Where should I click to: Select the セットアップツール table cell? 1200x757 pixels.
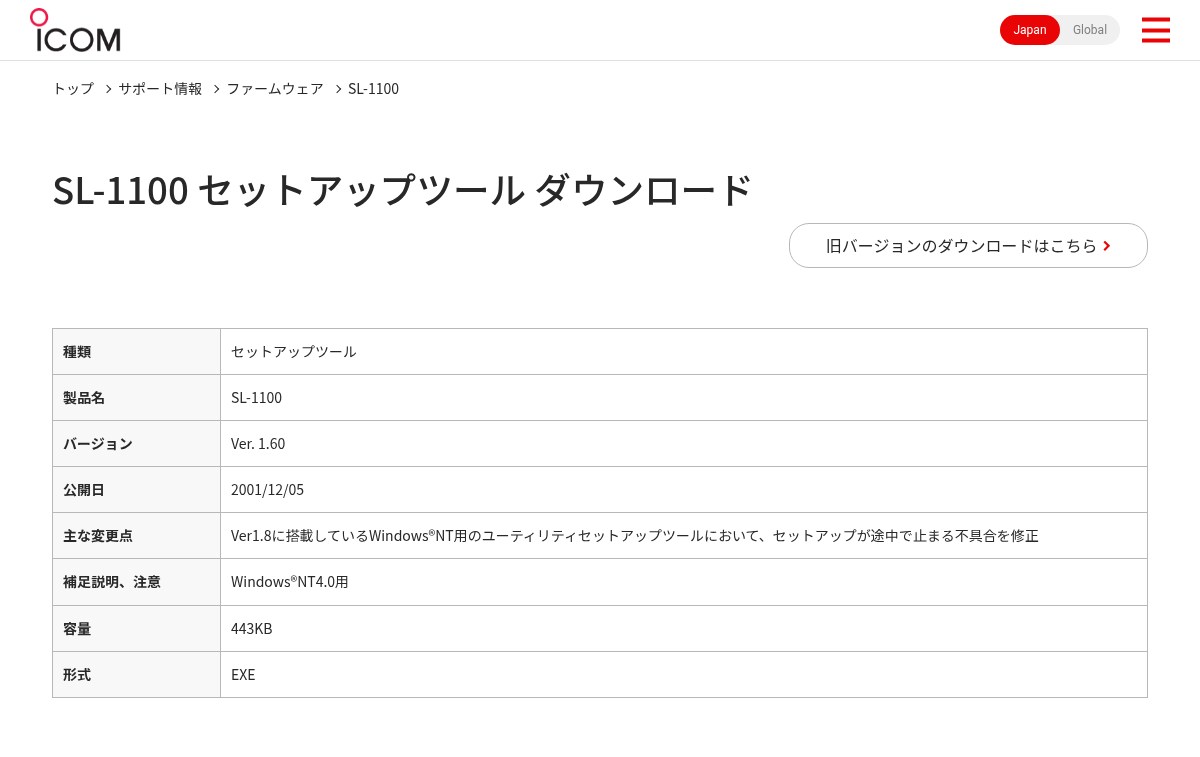[684, 352]
